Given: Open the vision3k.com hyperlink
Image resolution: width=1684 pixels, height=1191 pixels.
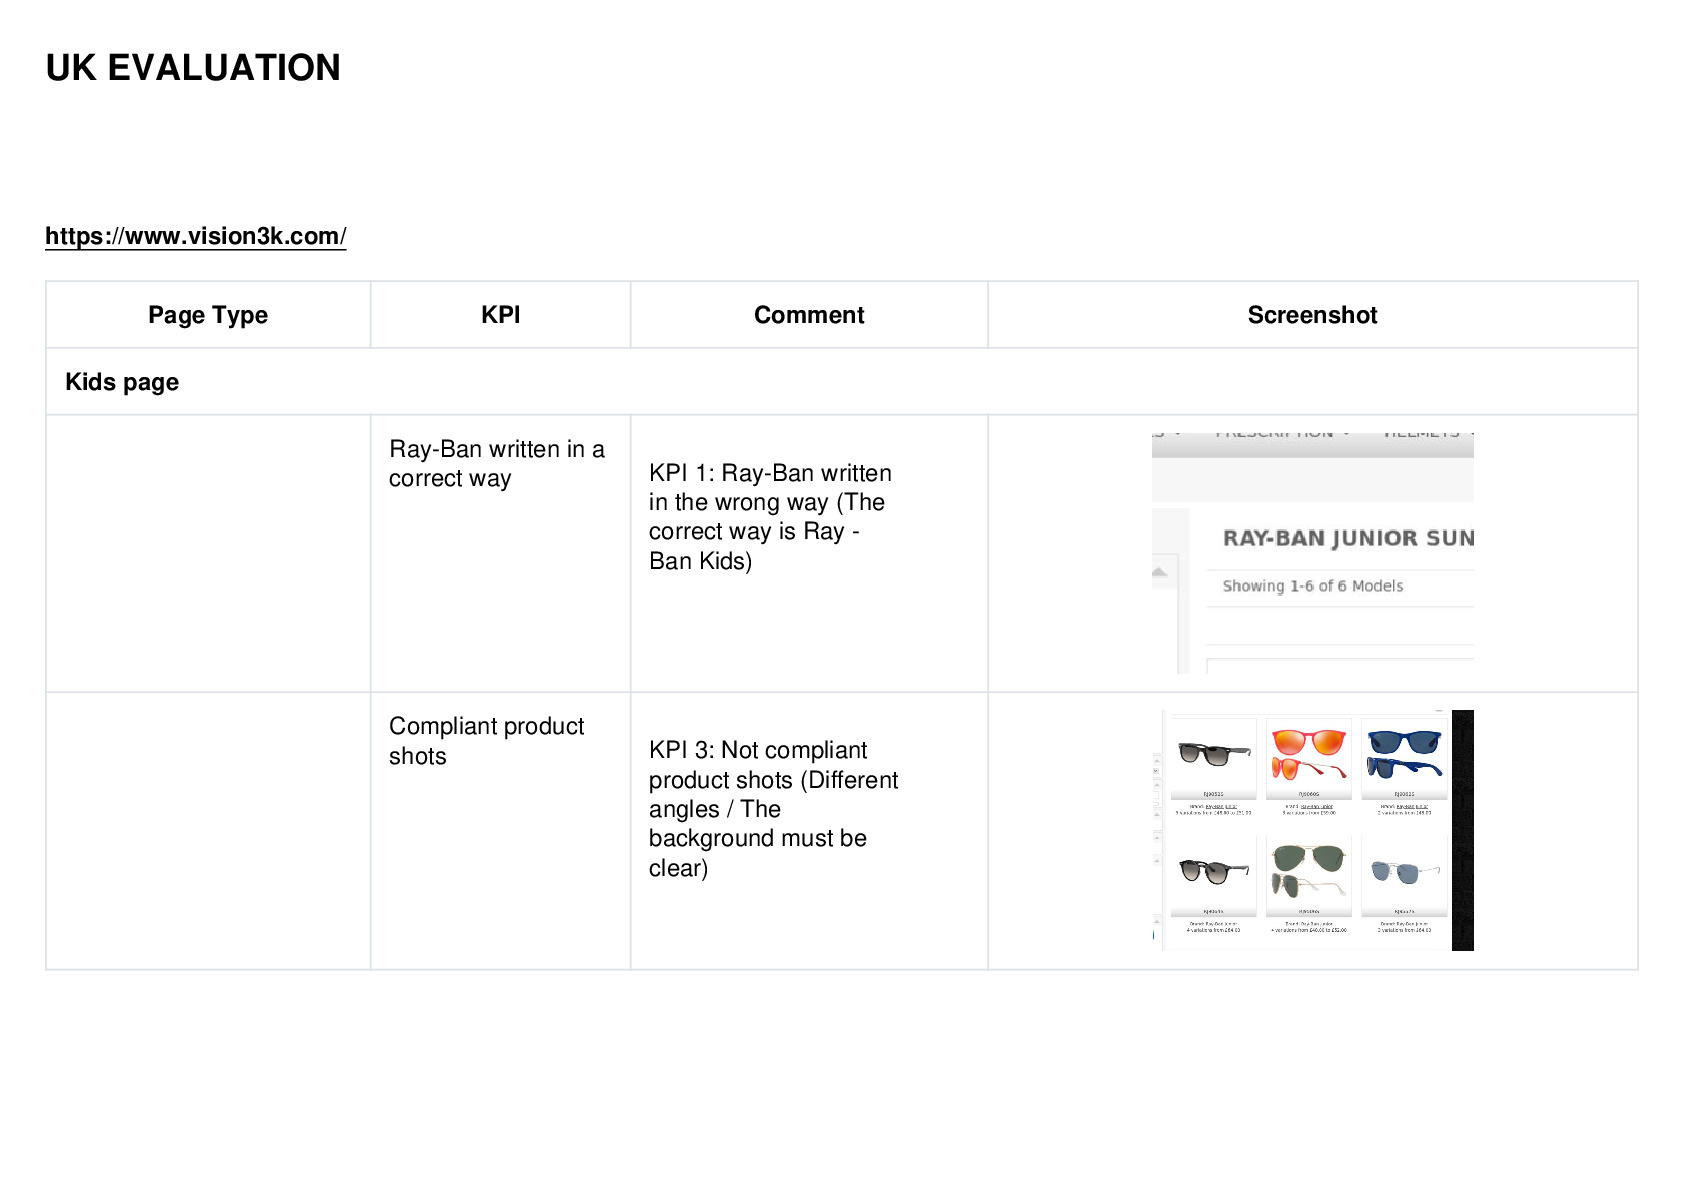Looking at the screenshot, I should pos(196,236).
